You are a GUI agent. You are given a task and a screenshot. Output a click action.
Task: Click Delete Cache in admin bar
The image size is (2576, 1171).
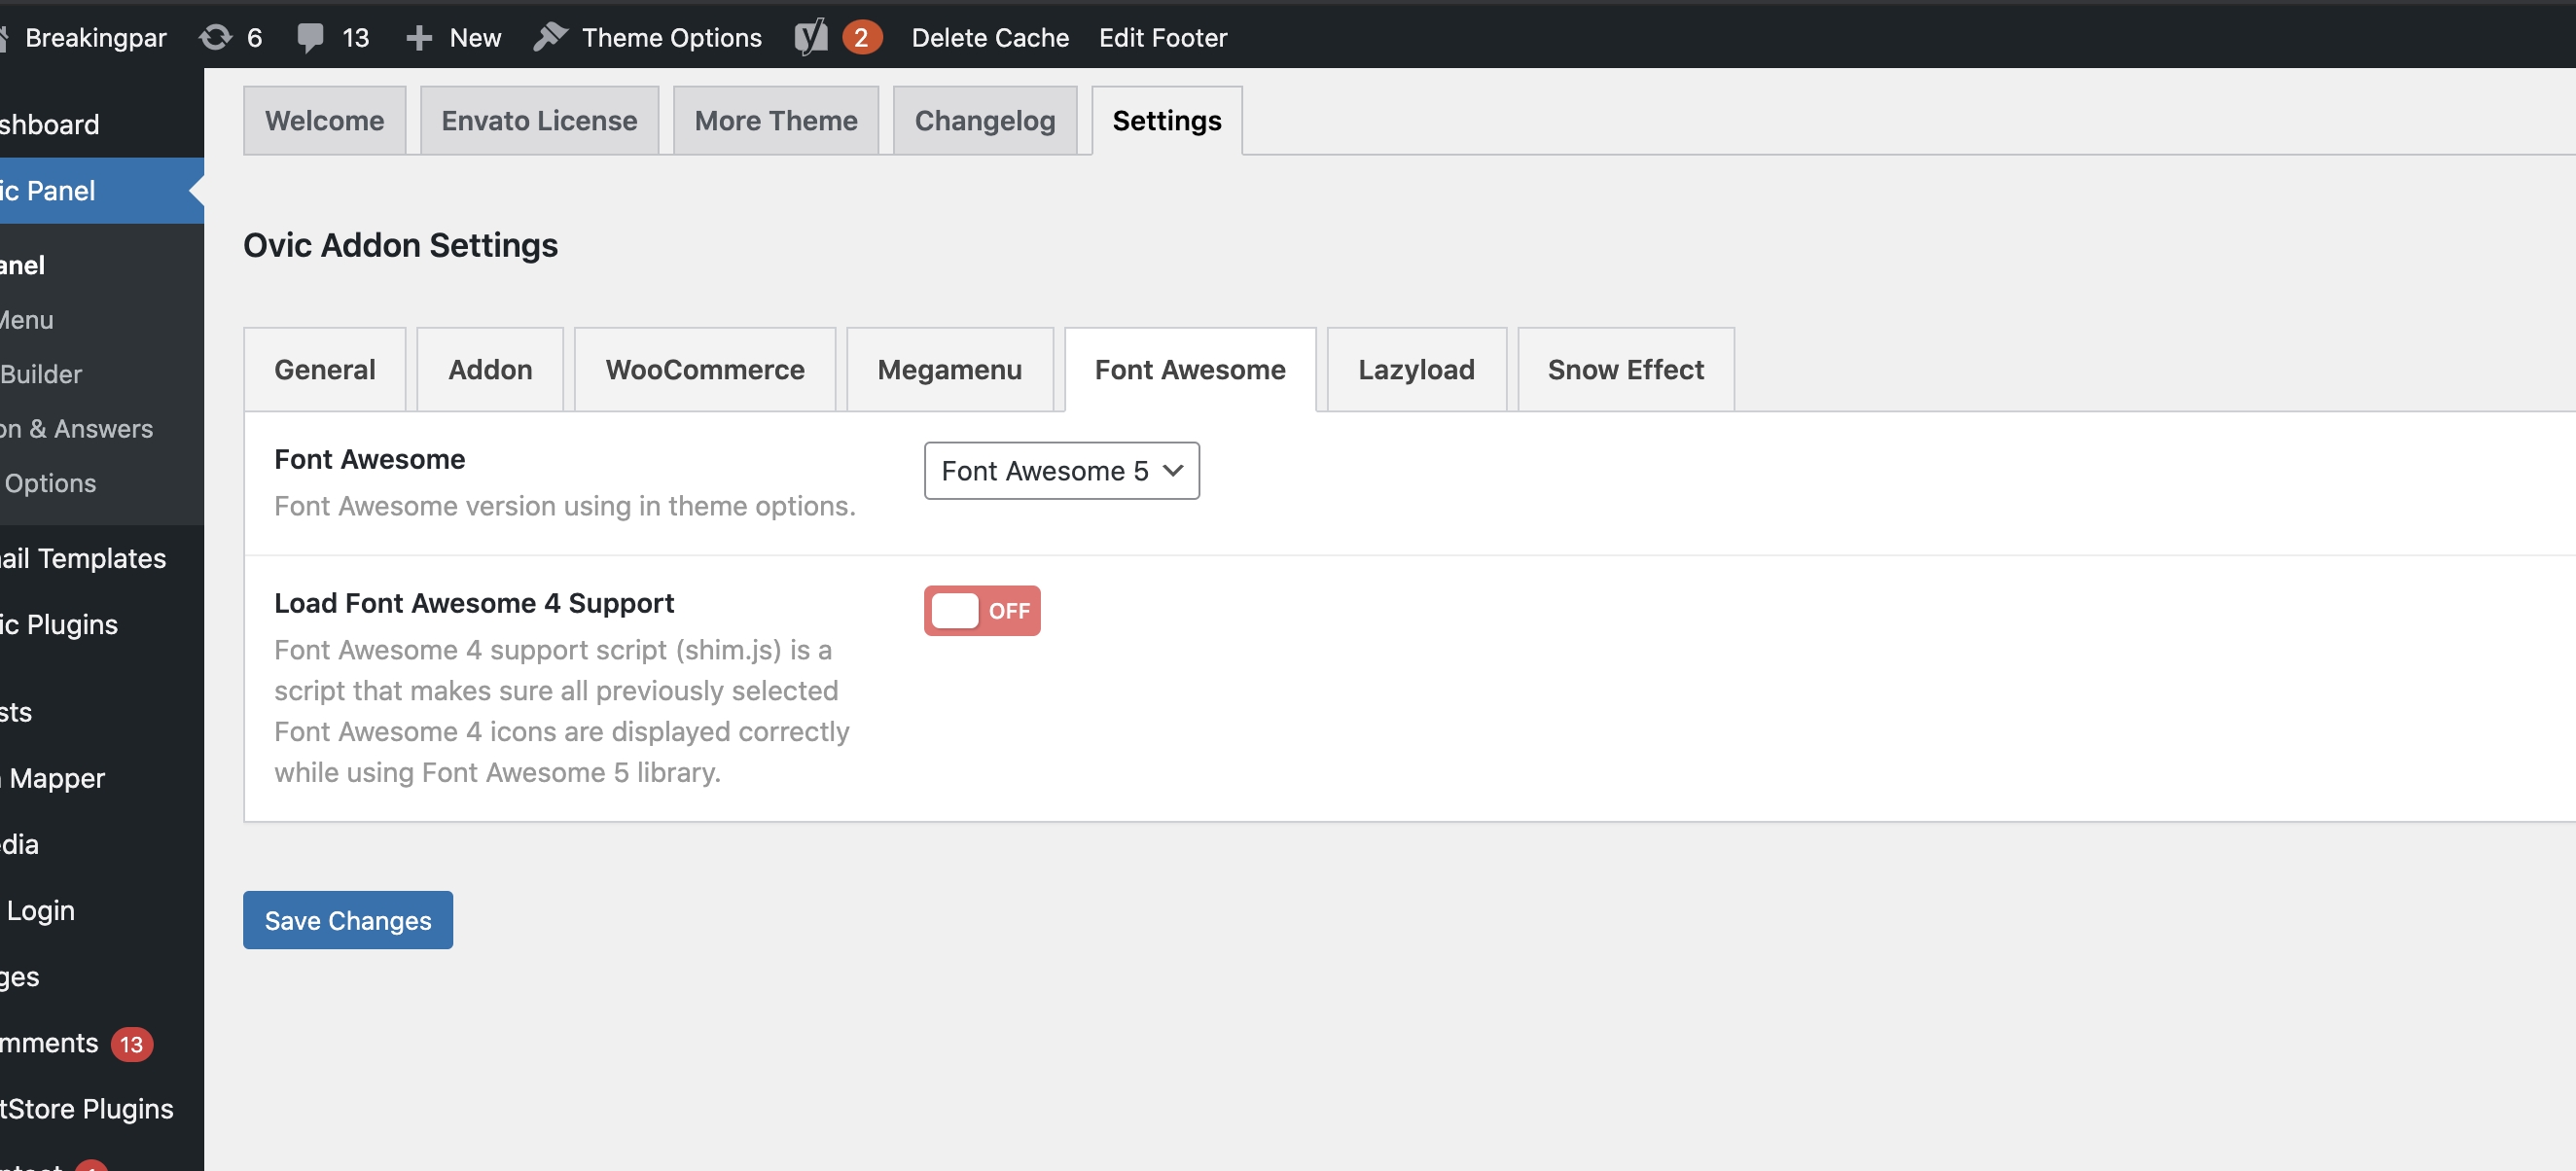990,38
